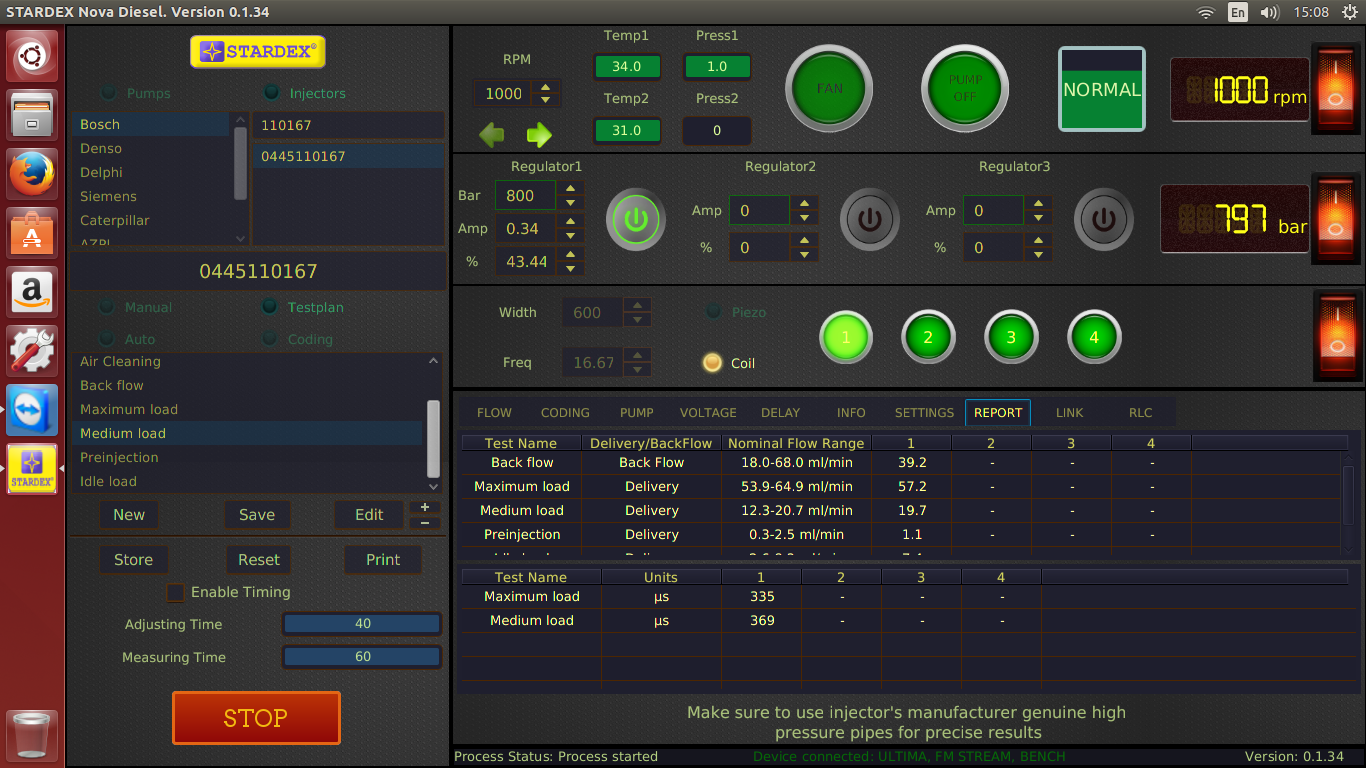Switch to the CODING tab
The width and height of the screenshot is (1366, 768).
point(565,412)
